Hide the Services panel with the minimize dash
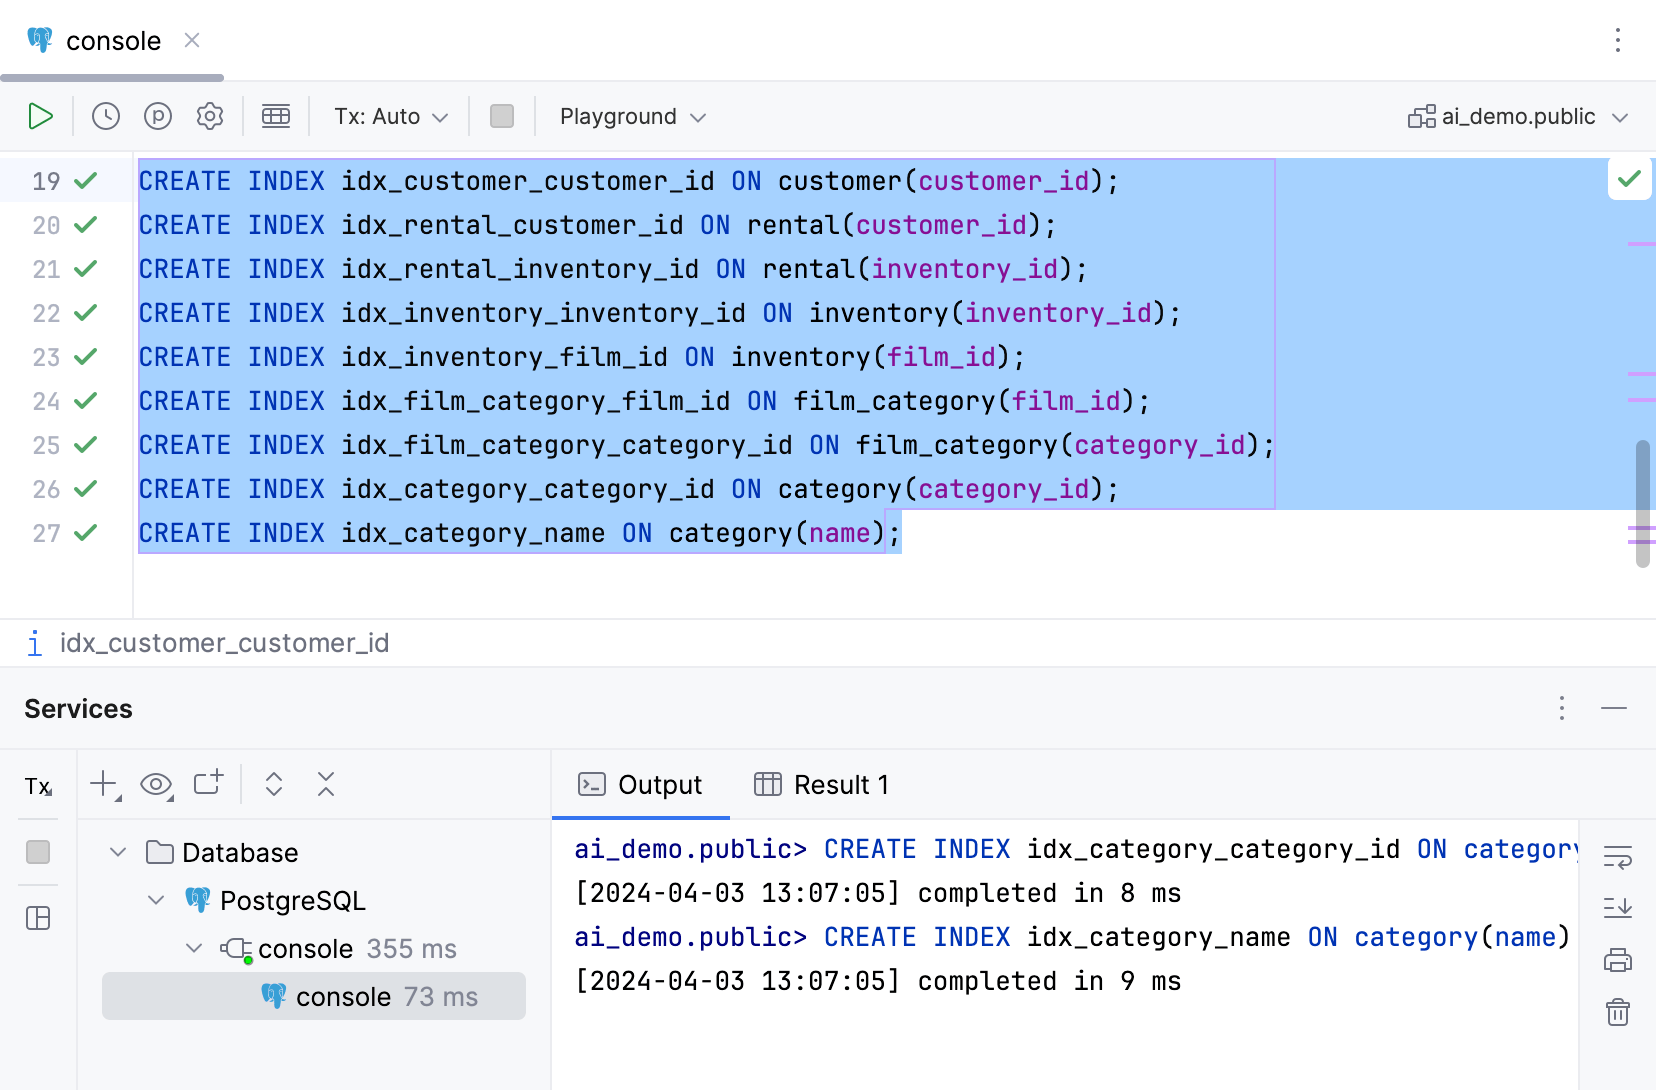 1614,708
